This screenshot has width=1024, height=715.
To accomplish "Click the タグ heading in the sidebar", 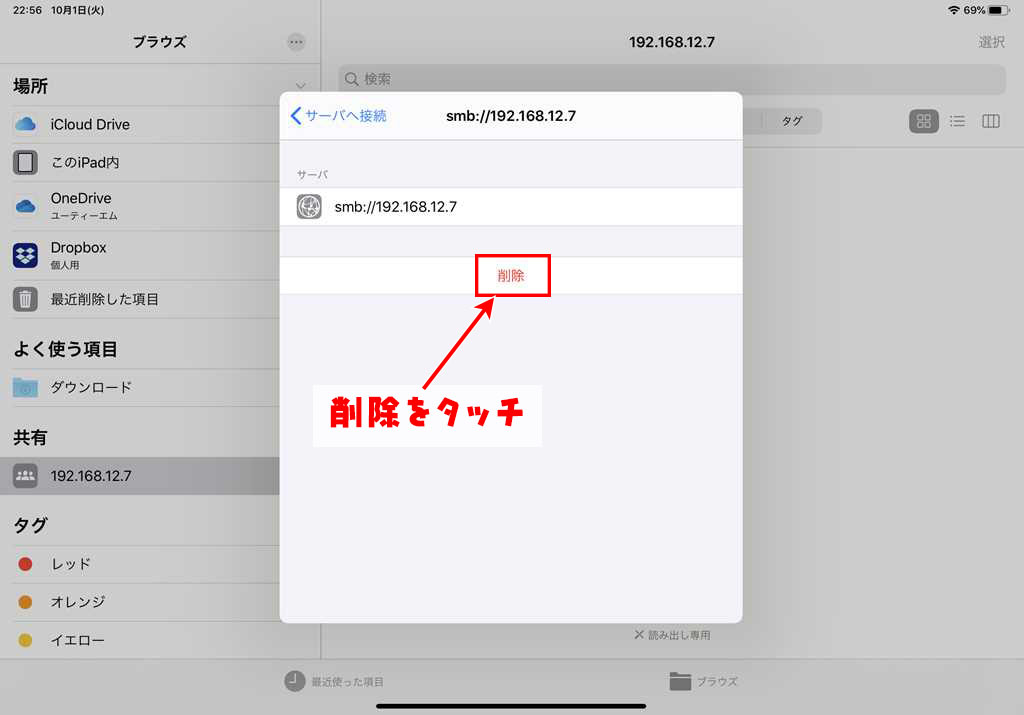I will point(30,526).
